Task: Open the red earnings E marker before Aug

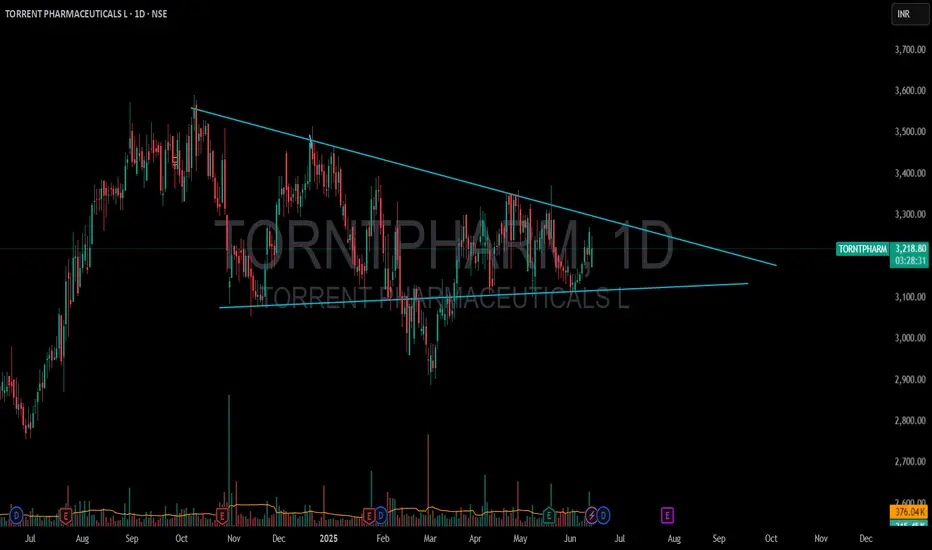Action: click(65, 516)
